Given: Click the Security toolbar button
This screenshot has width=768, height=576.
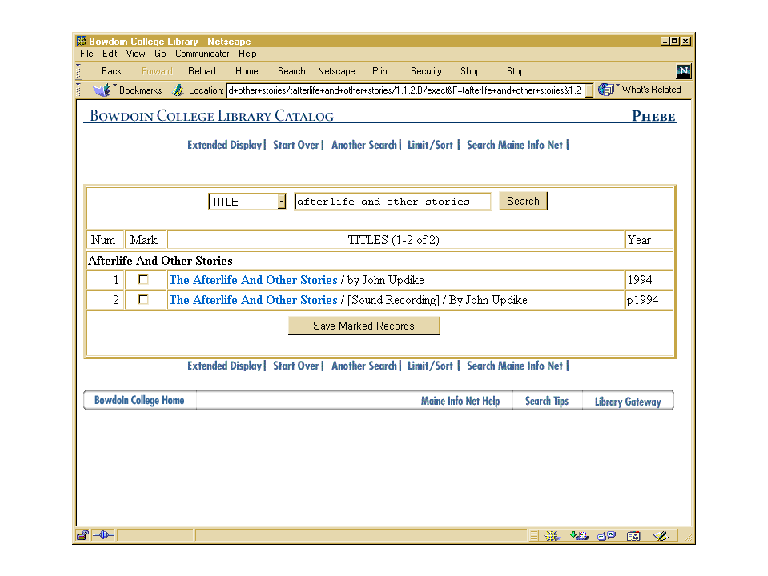Looking at the screenshot, I should point(426,71).
